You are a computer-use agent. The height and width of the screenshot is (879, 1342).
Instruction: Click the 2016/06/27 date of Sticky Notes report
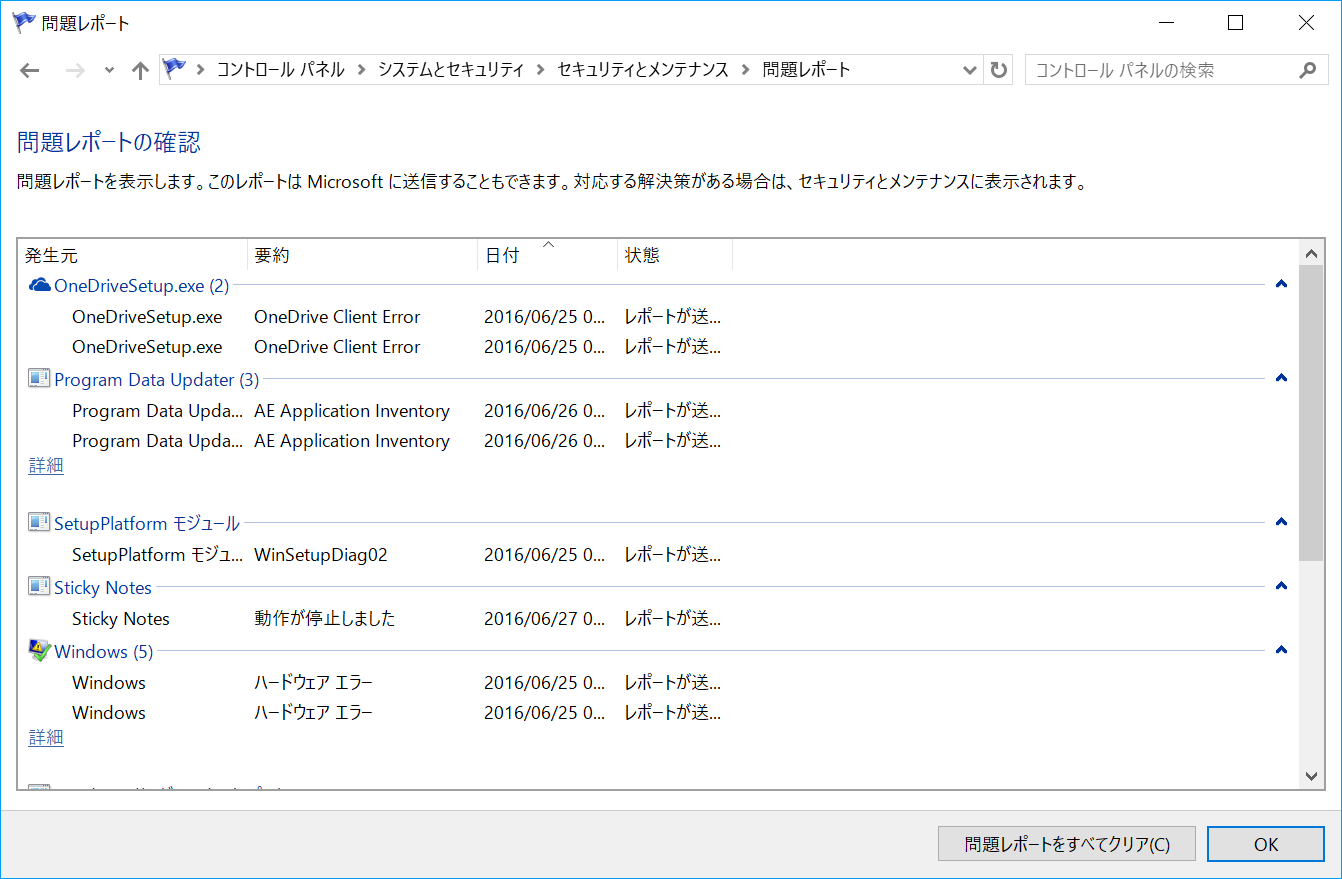pos(544,618)
